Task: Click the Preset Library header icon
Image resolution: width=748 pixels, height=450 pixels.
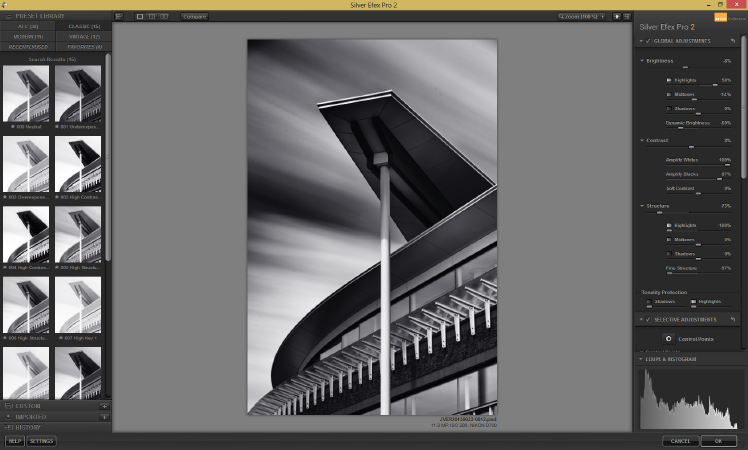Action: click(x=8, y=16)
